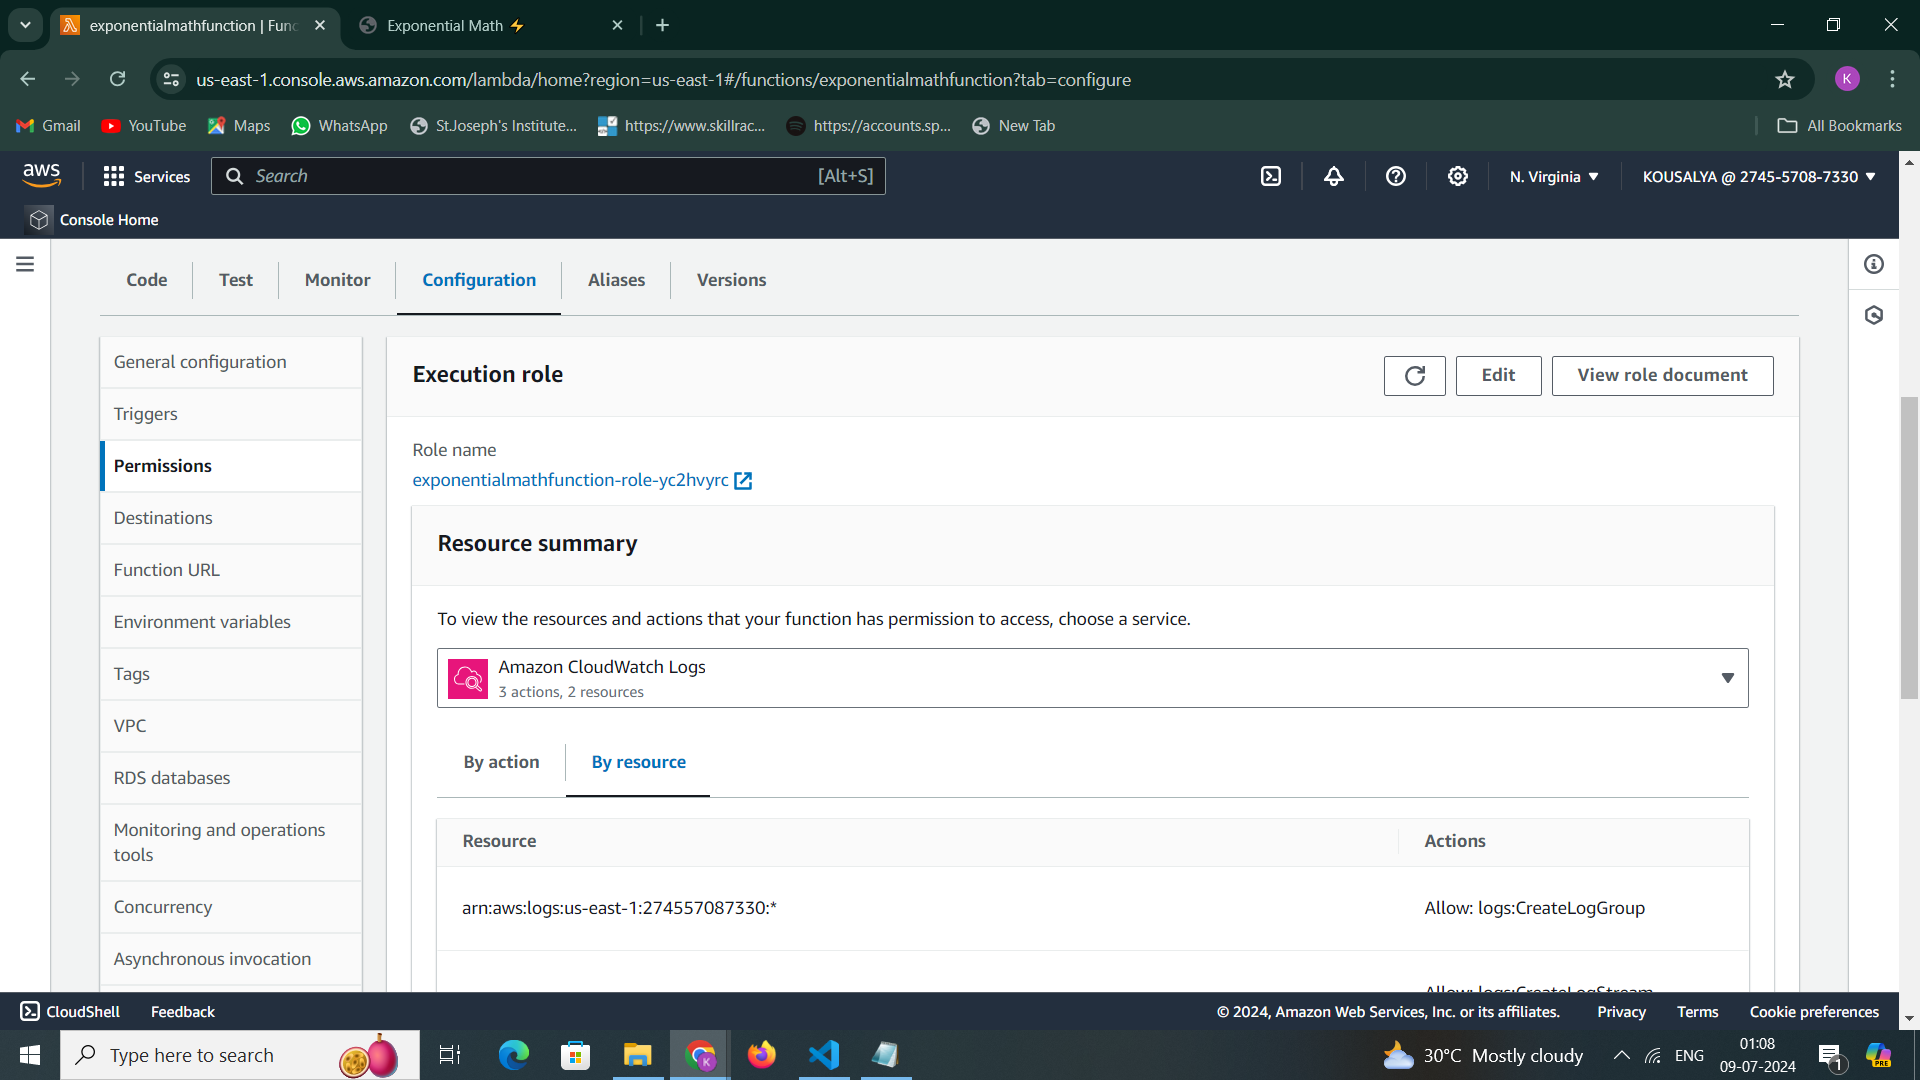Open the exponentialmathfunction-role-yc2hvyrc link

570,480
